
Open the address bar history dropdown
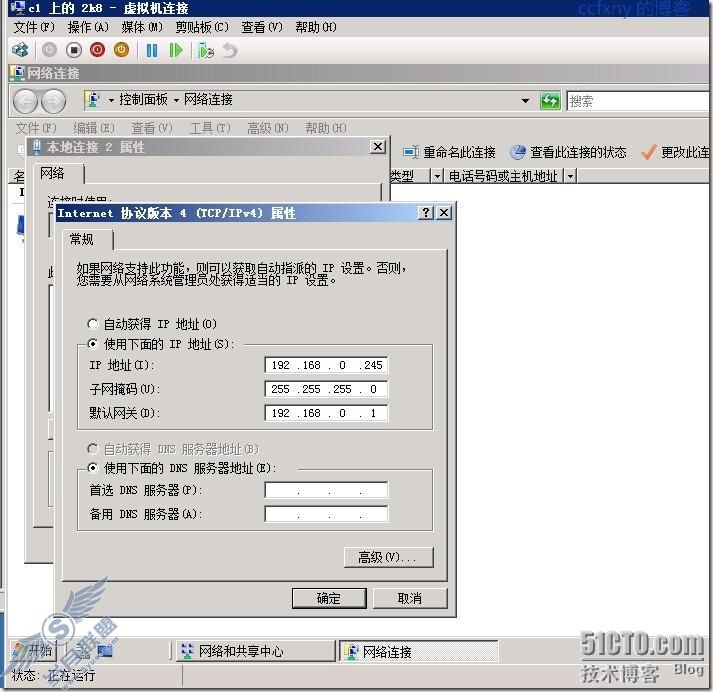525,100
